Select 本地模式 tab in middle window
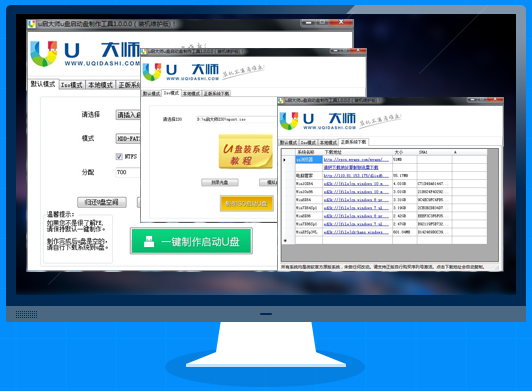Screen dimensions: 532x391 [191, 93]
